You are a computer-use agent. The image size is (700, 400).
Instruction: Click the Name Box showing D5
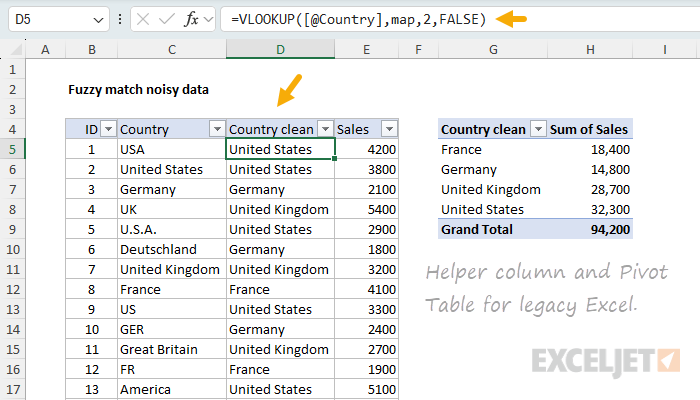tap(58, 19)
